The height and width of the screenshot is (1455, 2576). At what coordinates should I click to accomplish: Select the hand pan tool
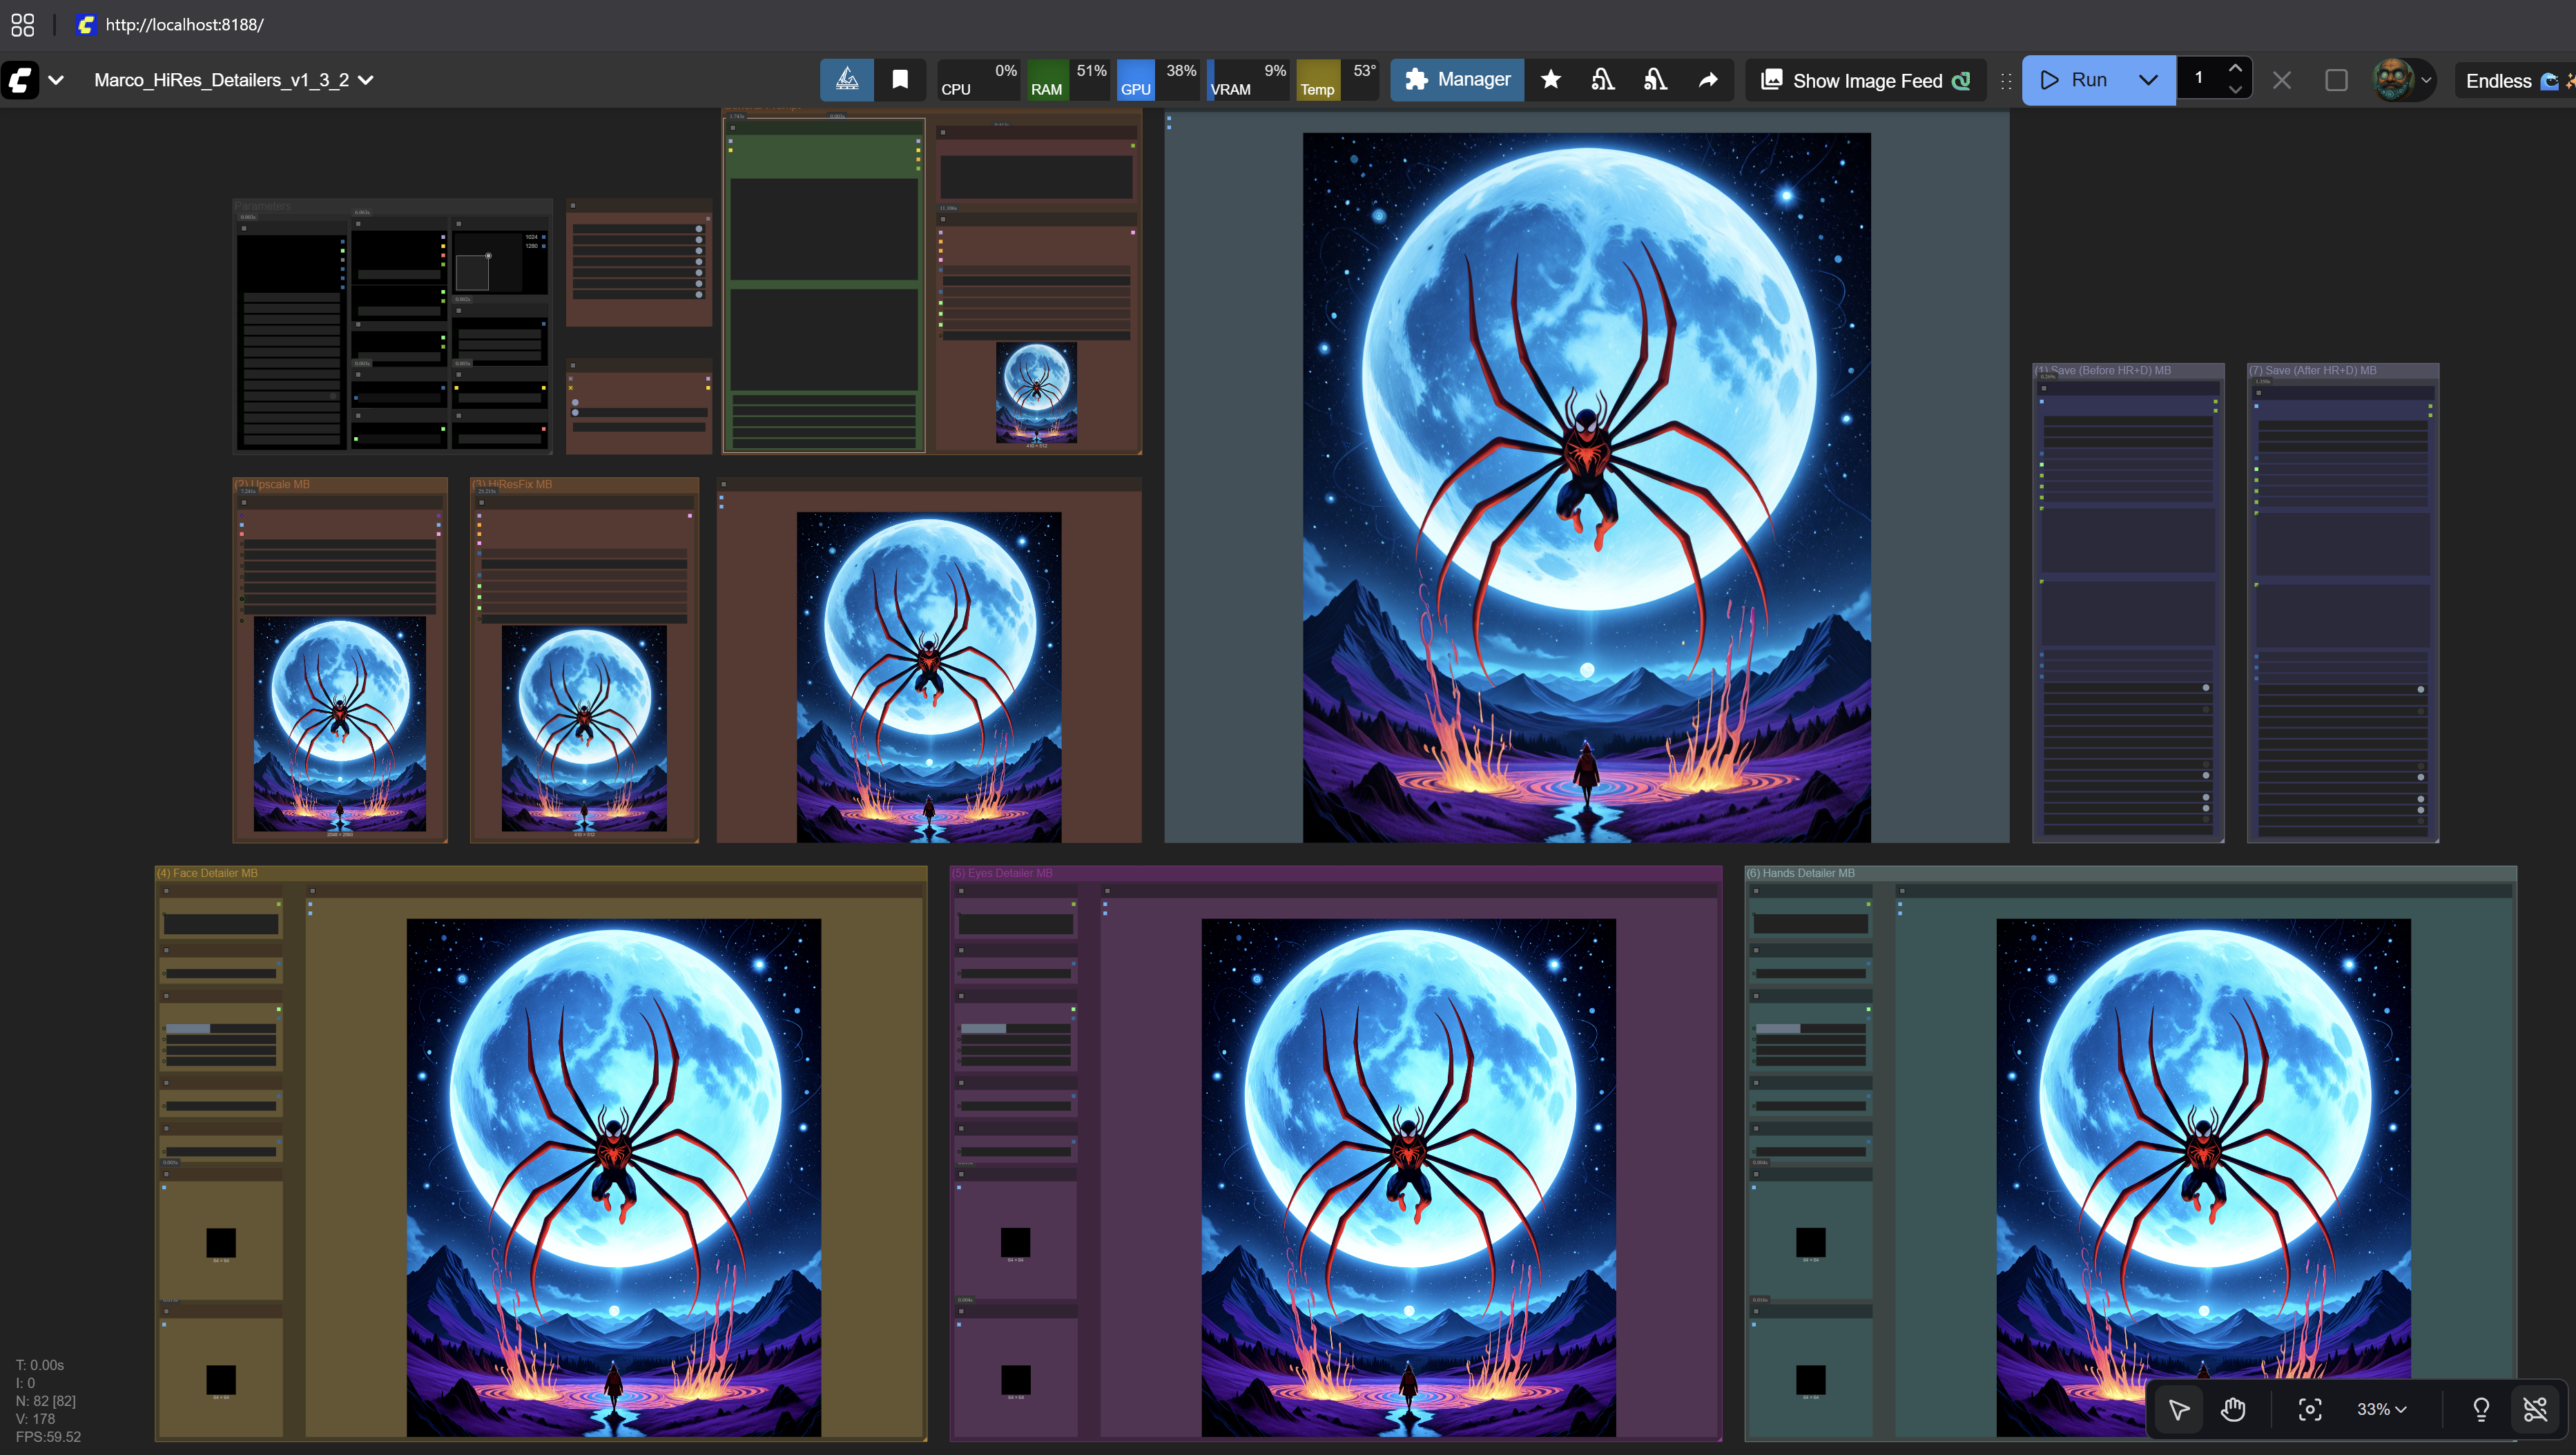click(2233, 1409)
